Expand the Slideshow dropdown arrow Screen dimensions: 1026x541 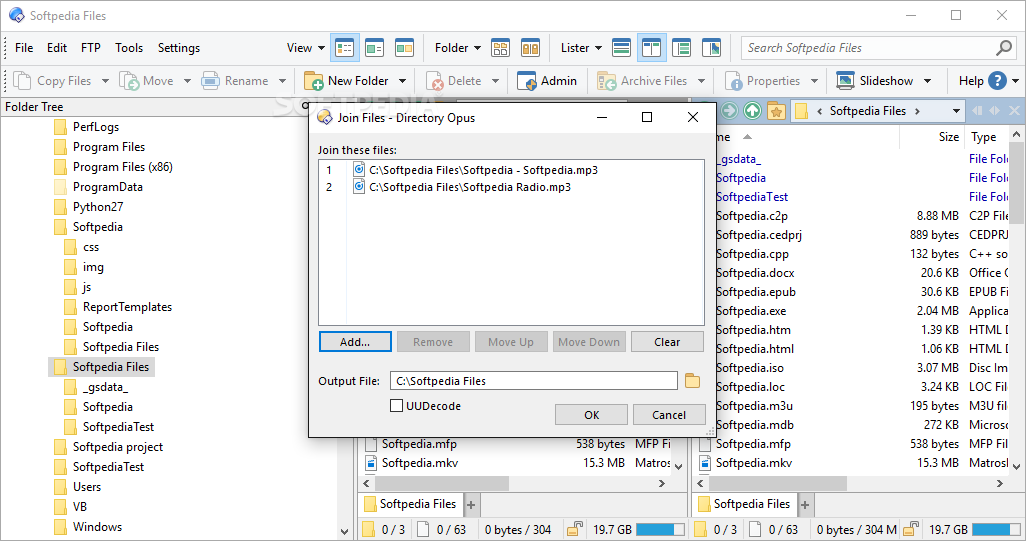(927, 81)
